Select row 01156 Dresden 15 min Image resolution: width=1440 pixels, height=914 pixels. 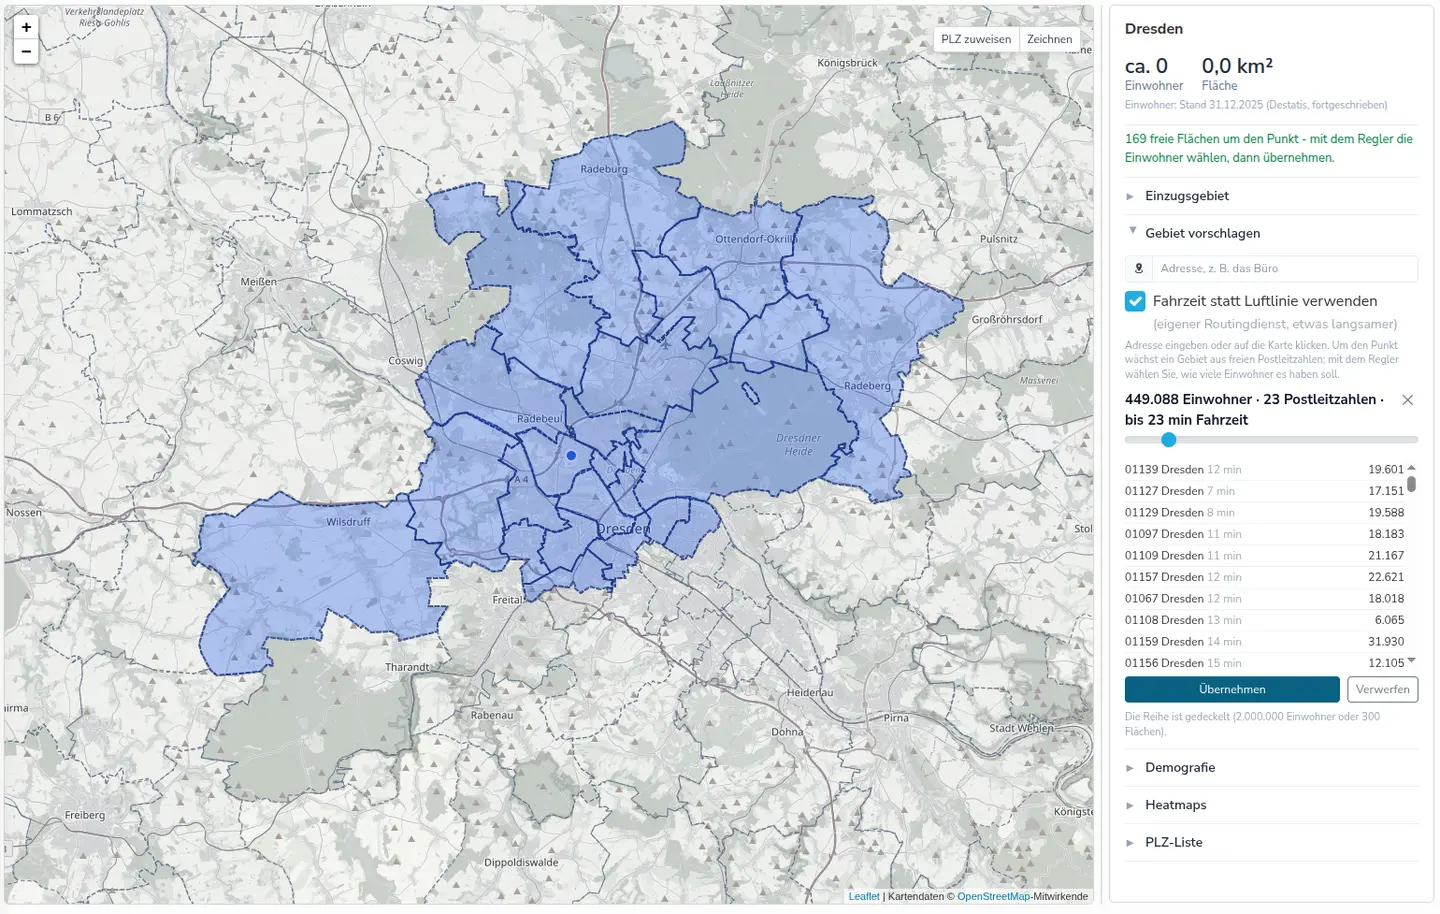[1264, 663]
